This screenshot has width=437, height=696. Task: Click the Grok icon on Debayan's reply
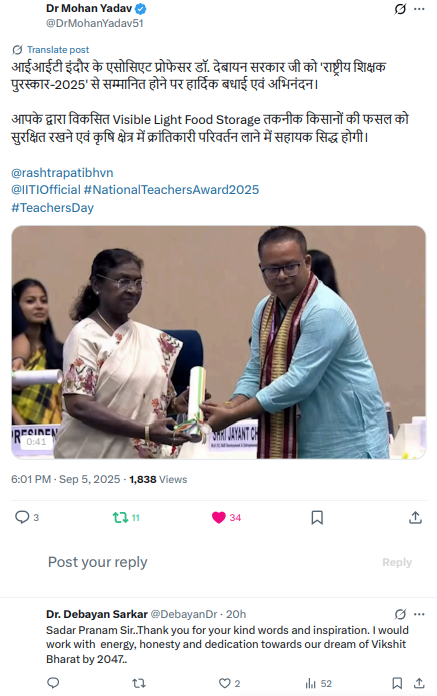point(400,614)
